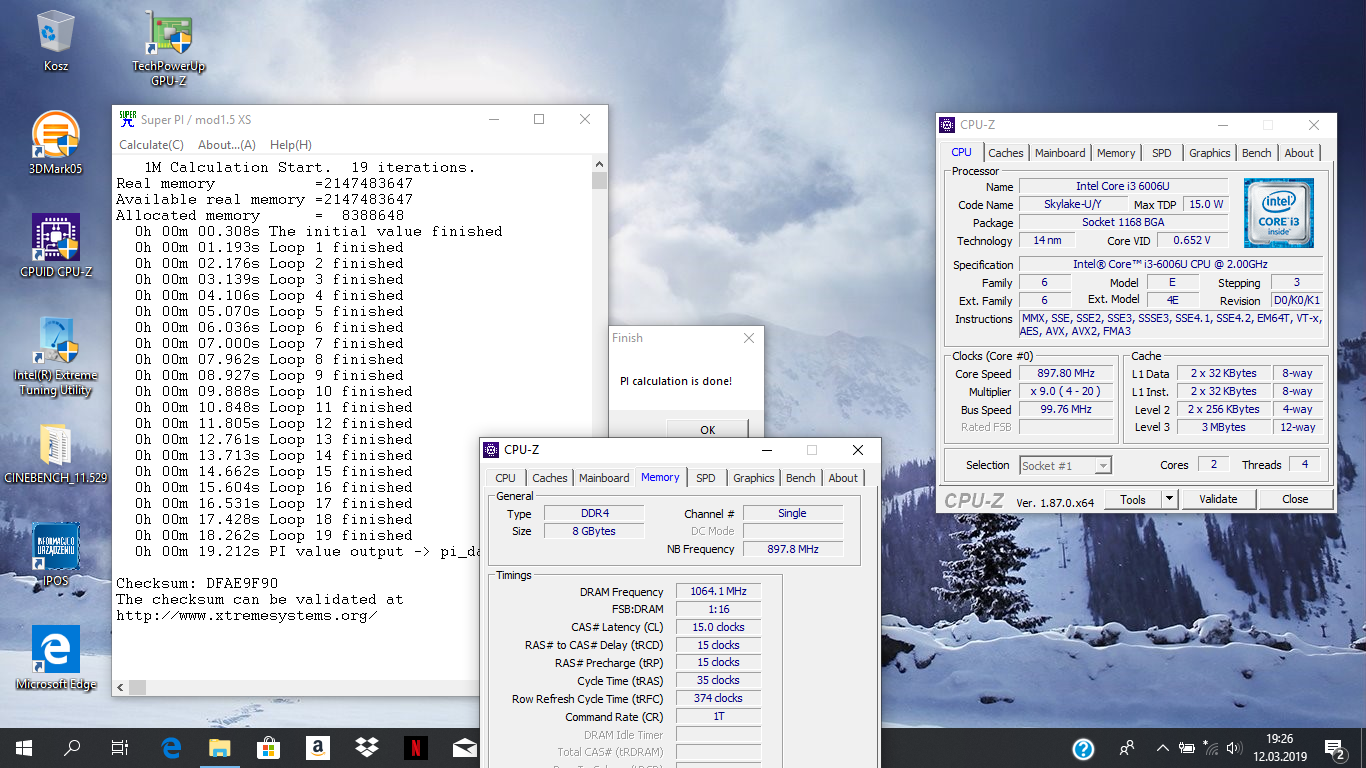The image size is (1366, 768).
Task: Open the Calculate(C) menu in Super PI
Action: (x=151, y=145)
